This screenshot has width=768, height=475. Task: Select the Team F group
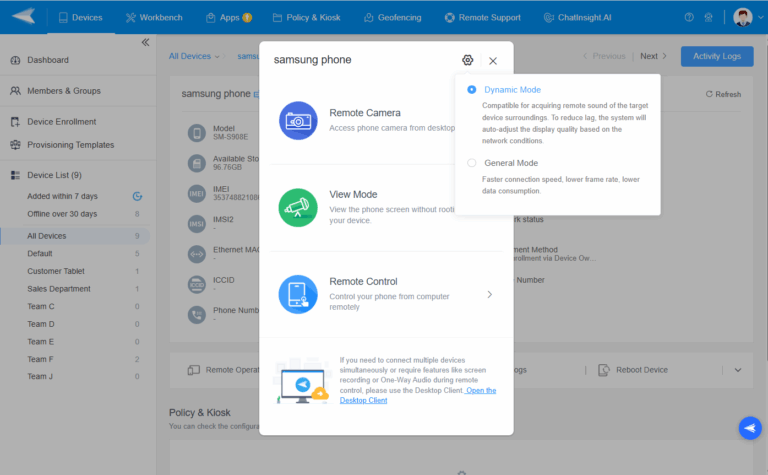tap(40, 359)
